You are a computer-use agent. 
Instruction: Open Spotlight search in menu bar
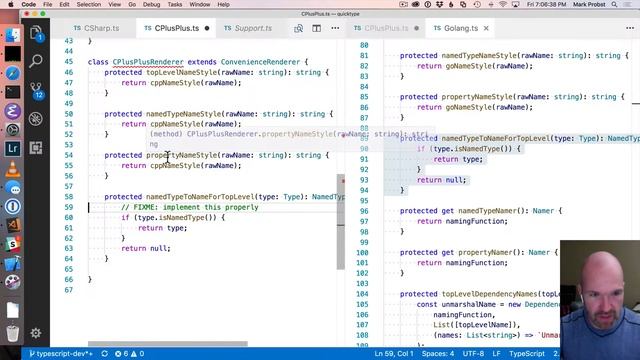614,4
